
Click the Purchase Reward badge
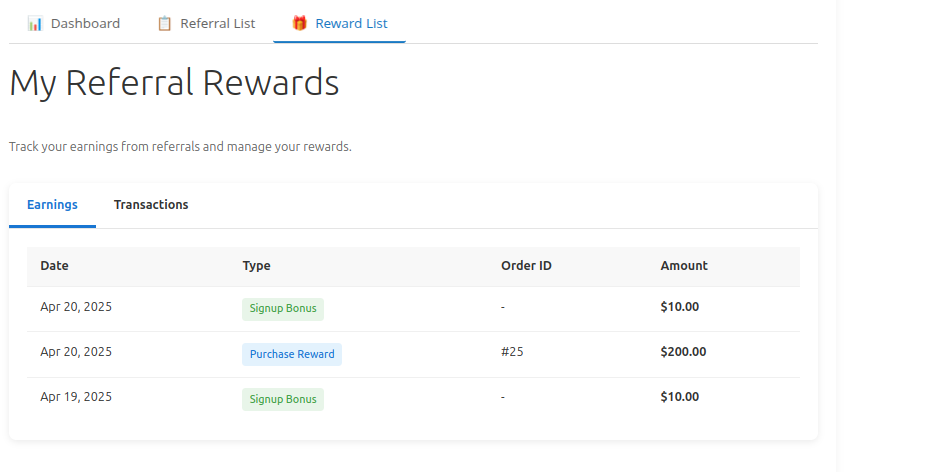(292, 354)
